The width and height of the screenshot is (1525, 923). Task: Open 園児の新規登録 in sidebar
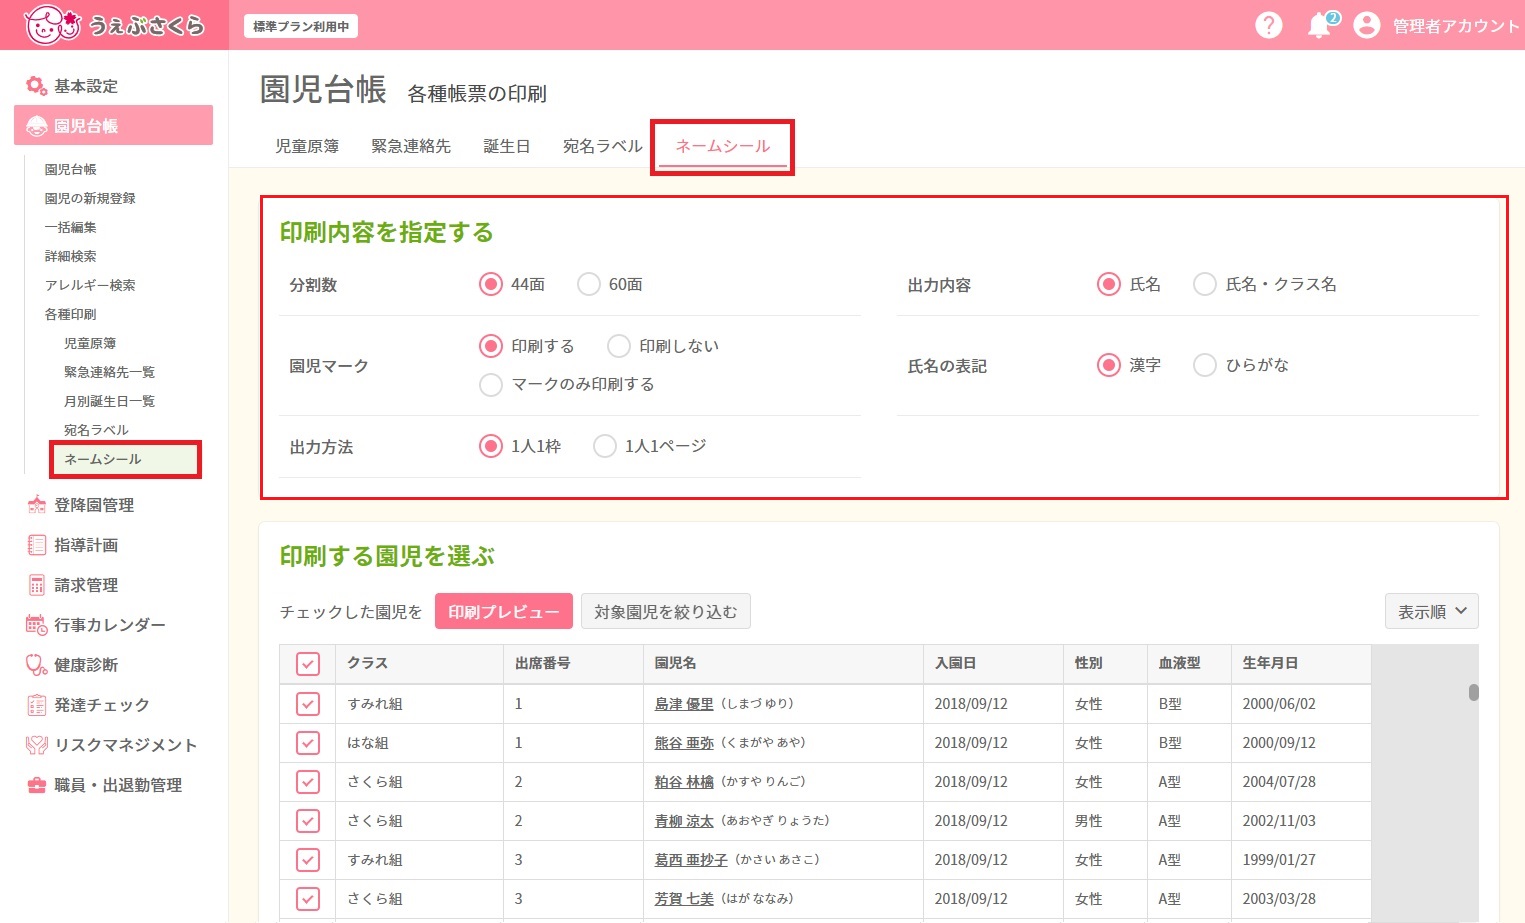(90, 198)
